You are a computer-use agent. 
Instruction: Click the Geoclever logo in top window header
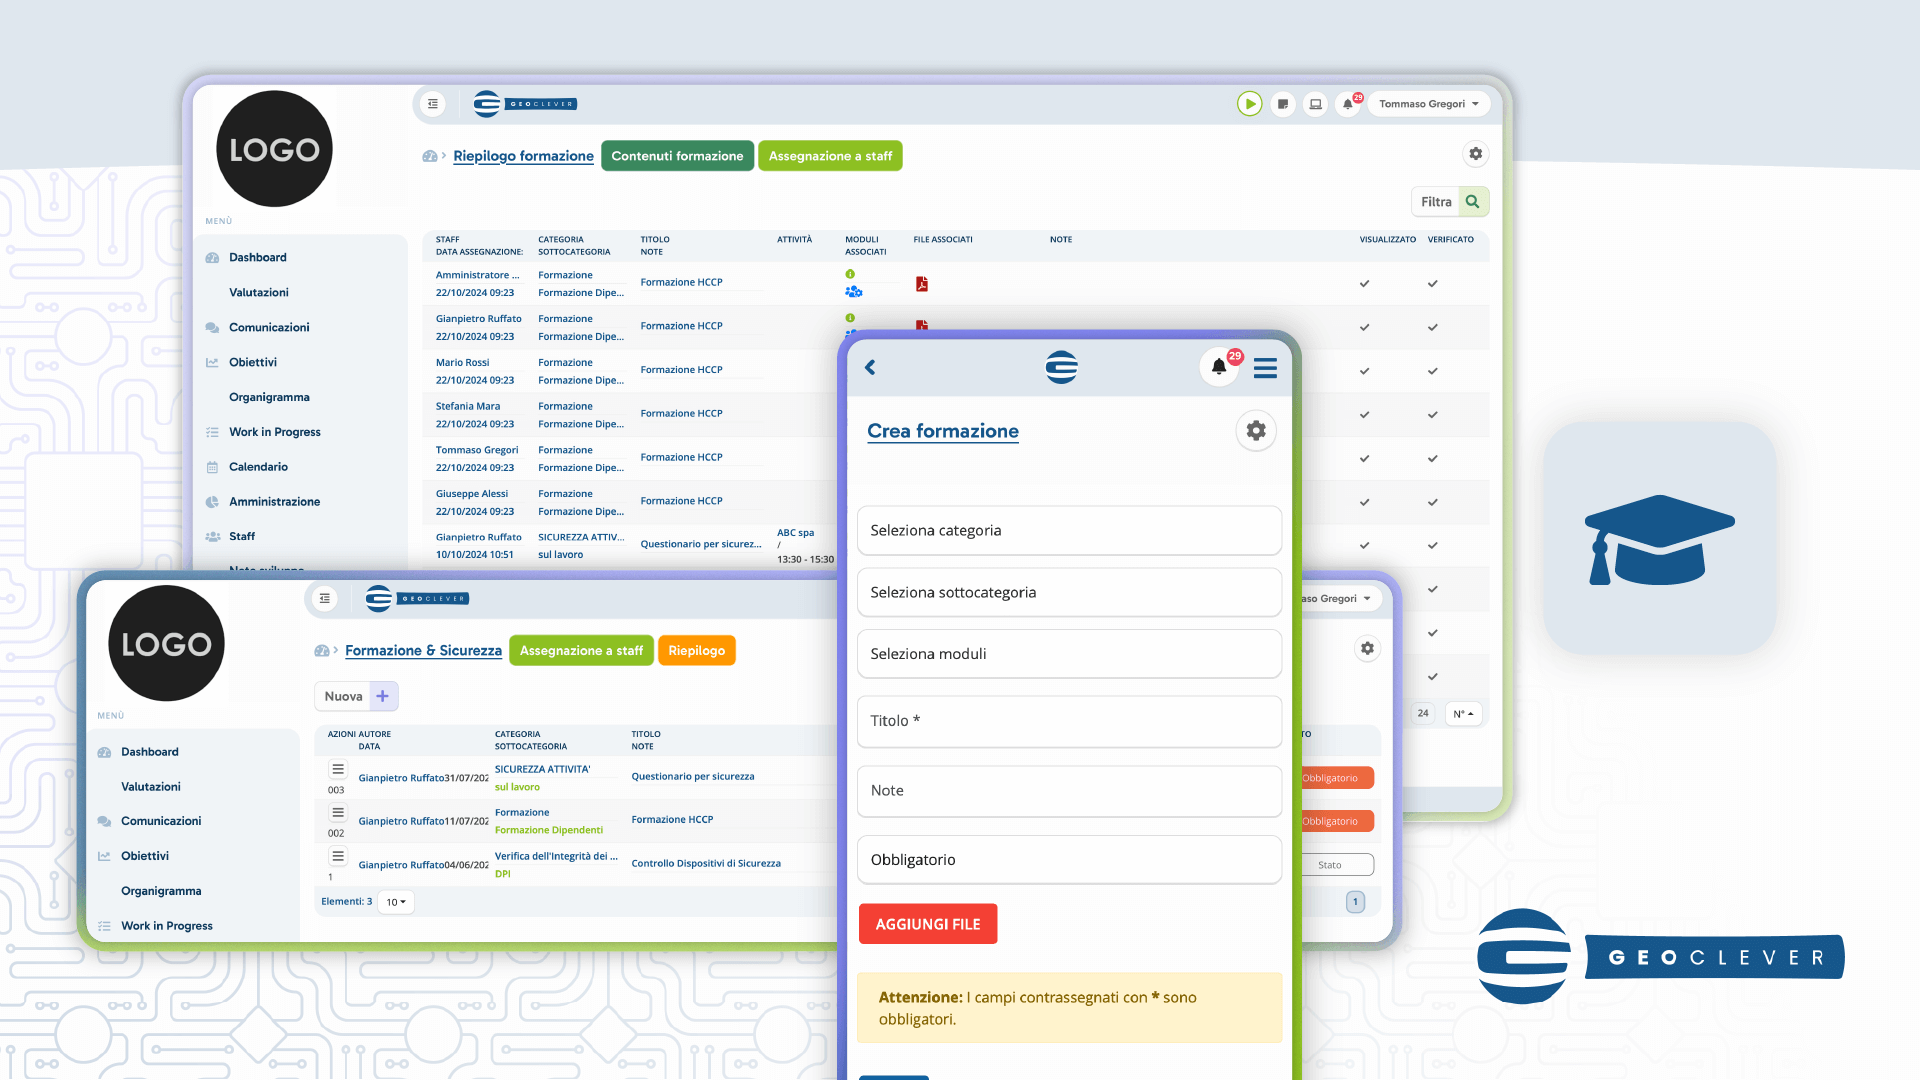tap(525, 104)
